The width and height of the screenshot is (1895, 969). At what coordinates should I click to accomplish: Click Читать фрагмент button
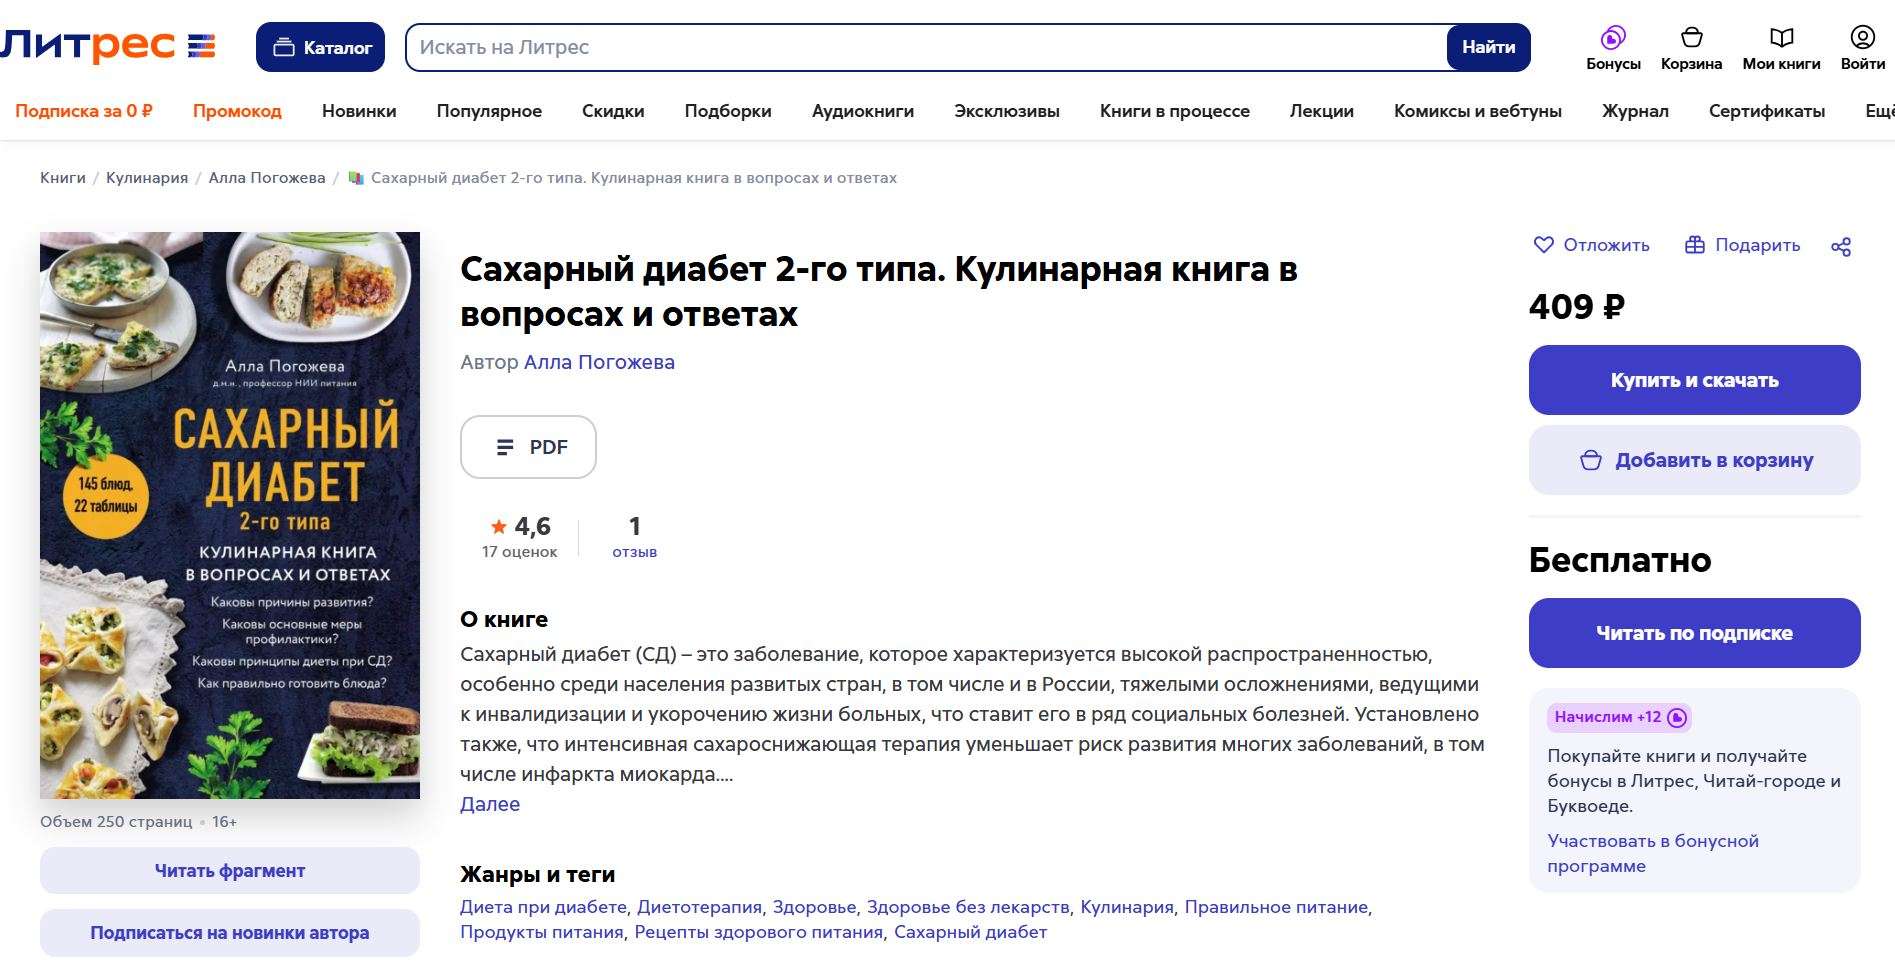click(x=230, y=871)
